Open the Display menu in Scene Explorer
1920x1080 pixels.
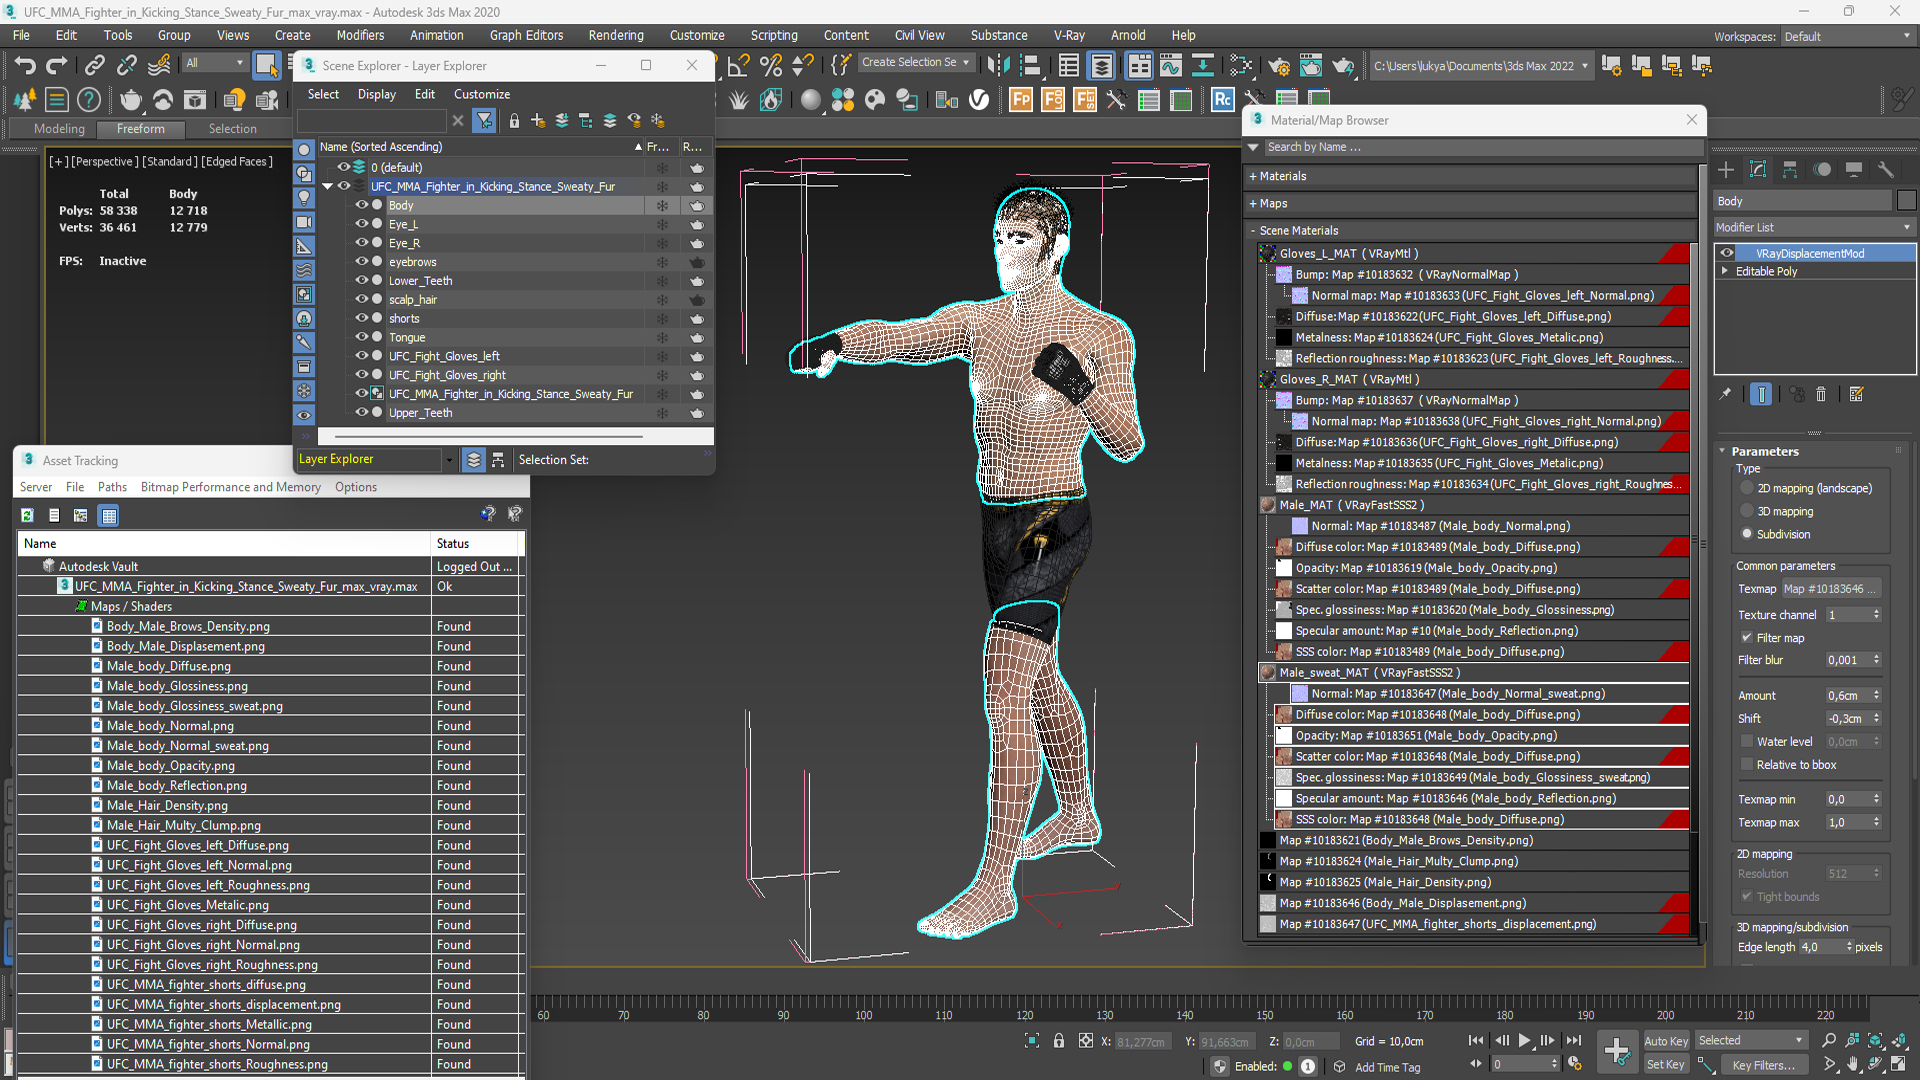376,94
